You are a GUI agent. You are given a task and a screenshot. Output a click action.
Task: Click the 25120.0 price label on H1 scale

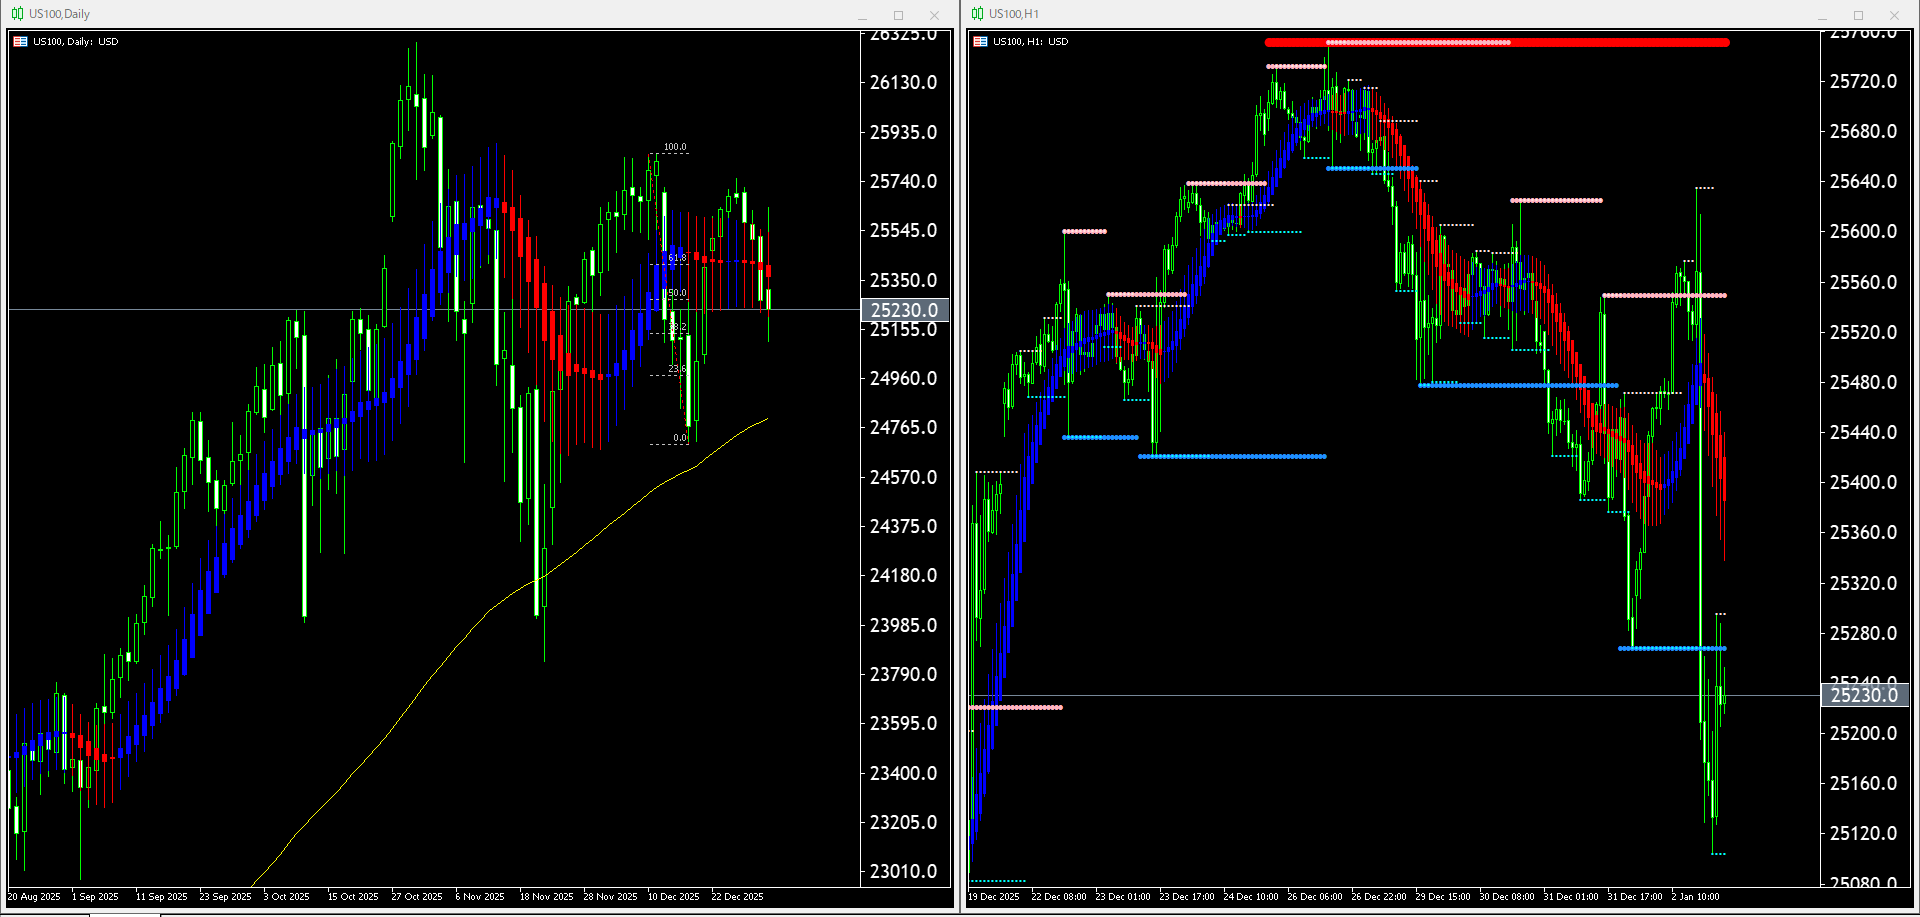1863,833
